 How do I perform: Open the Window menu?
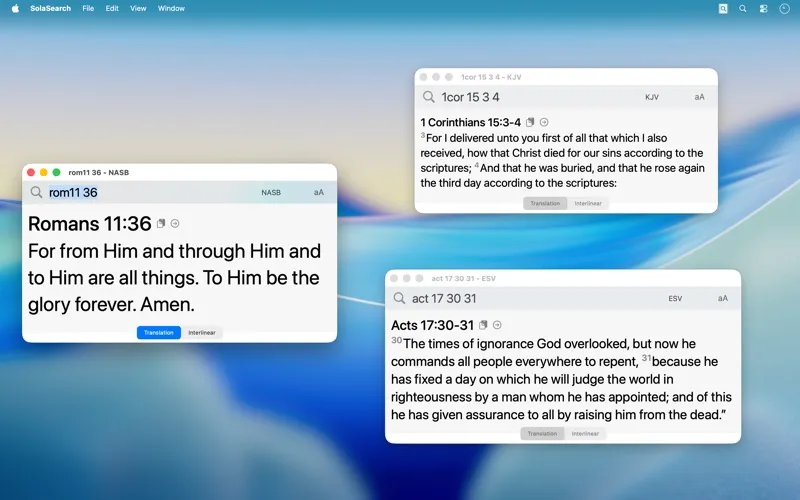[171, 8]
